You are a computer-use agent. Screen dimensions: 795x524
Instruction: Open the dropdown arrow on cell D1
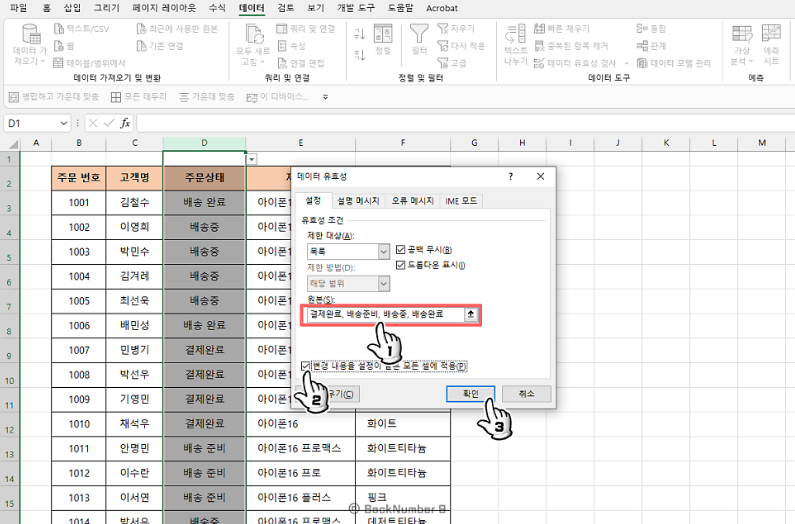click(251, 159)
